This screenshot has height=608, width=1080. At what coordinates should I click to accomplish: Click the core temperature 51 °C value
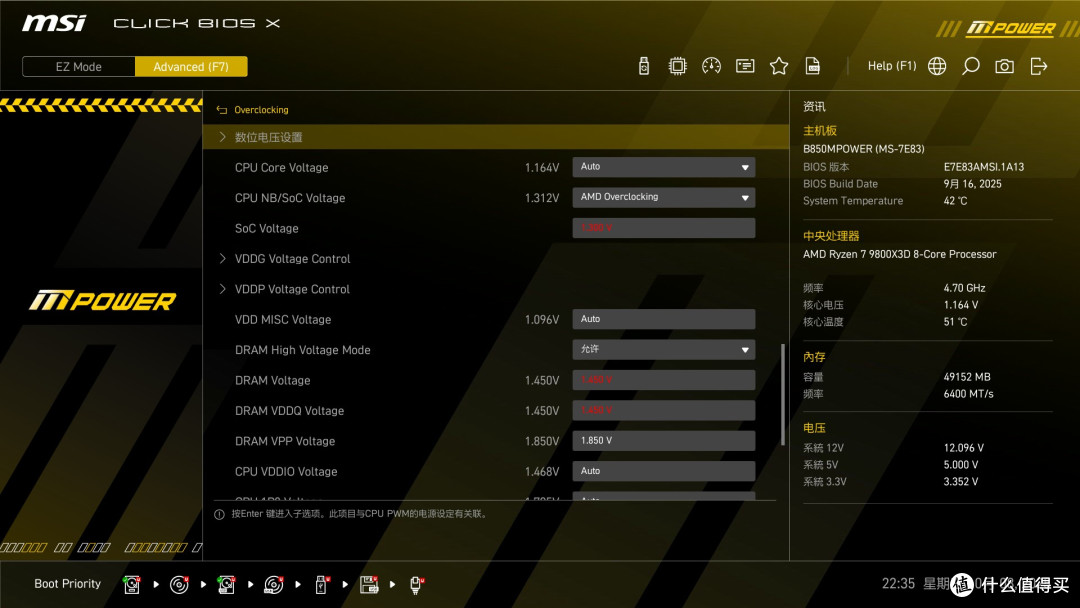pyautogui.click(x=955, y=322)
